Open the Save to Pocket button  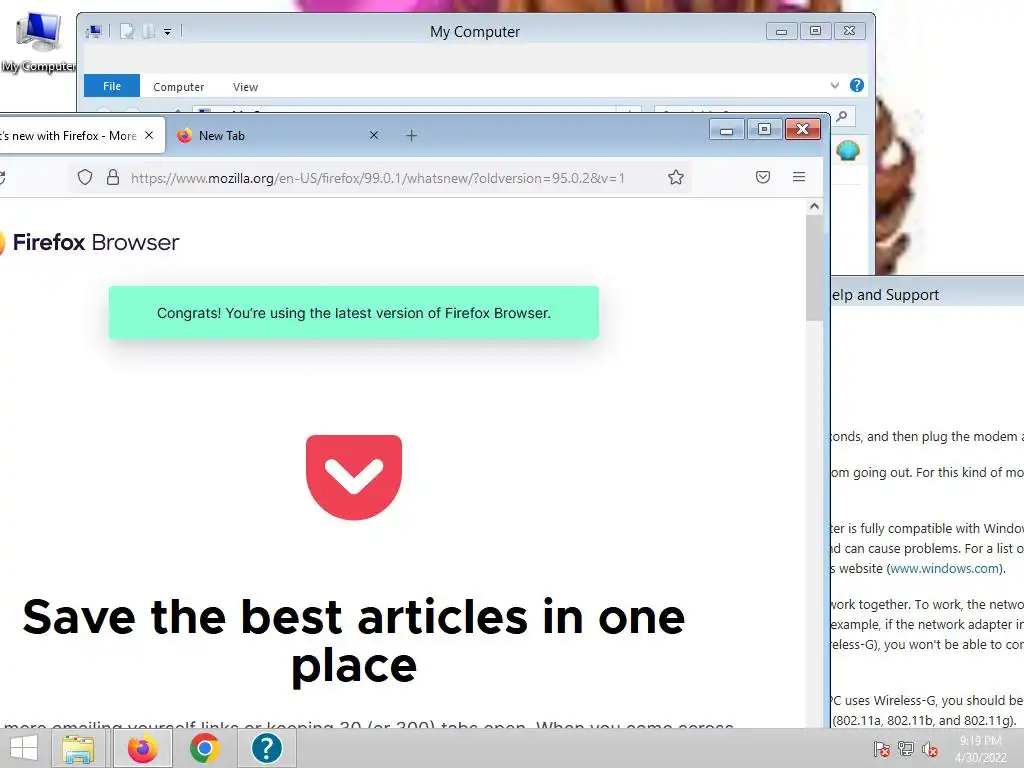(x=763, y=177)
